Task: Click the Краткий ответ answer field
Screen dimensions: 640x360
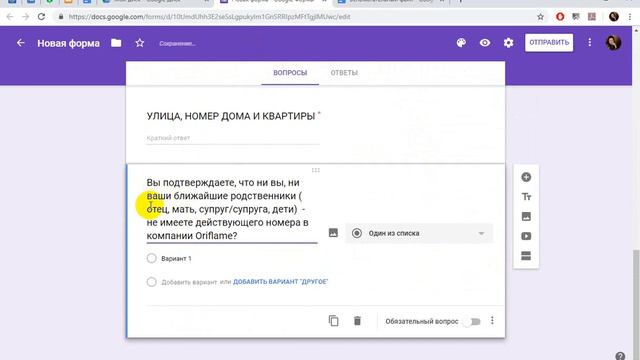Action: pyautogui.click(x=233, y=138)
